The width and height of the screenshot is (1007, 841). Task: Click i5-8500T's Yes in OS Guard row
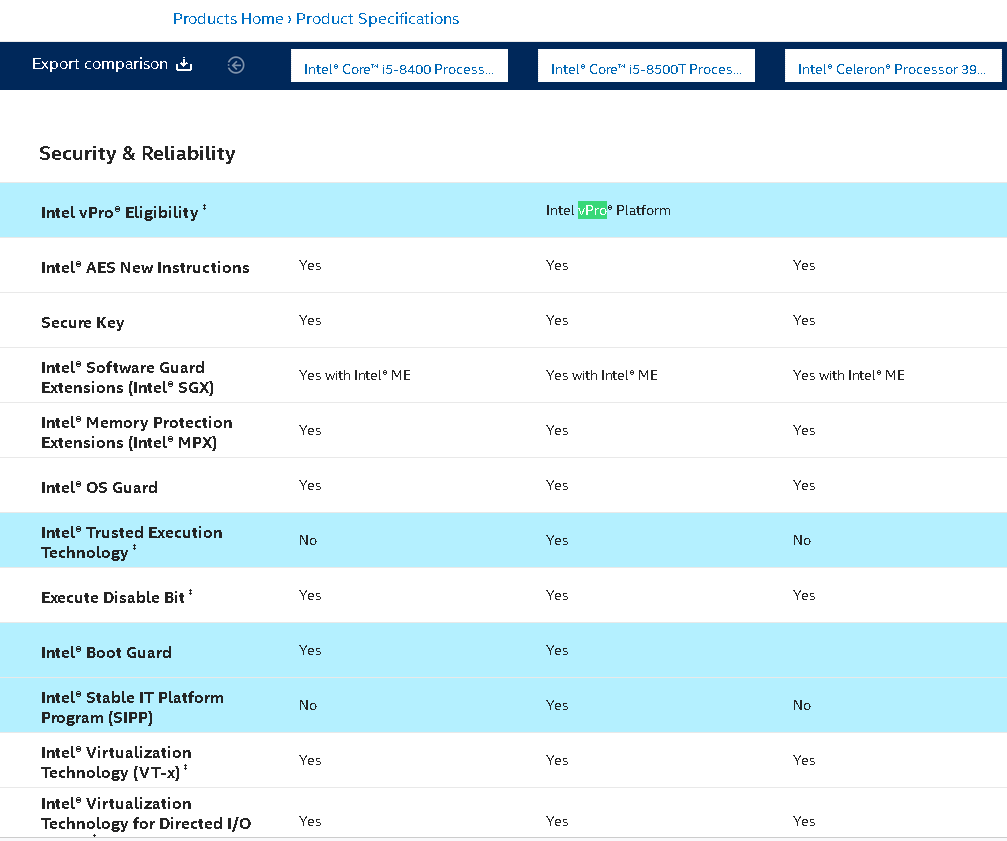tap(557, 485)
